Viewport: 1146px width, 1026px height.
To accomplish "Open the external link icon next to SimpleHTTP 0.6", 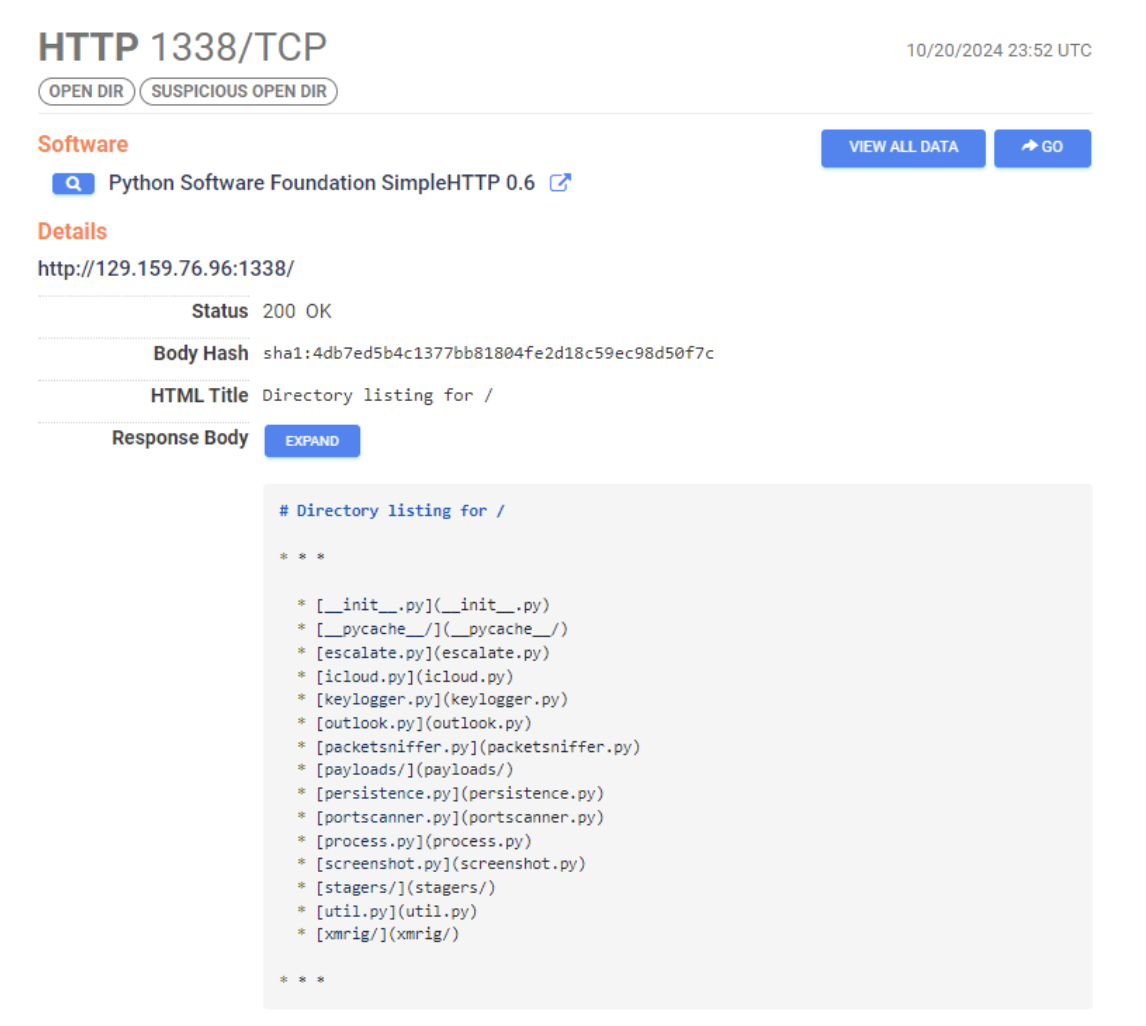I will 560,183.
